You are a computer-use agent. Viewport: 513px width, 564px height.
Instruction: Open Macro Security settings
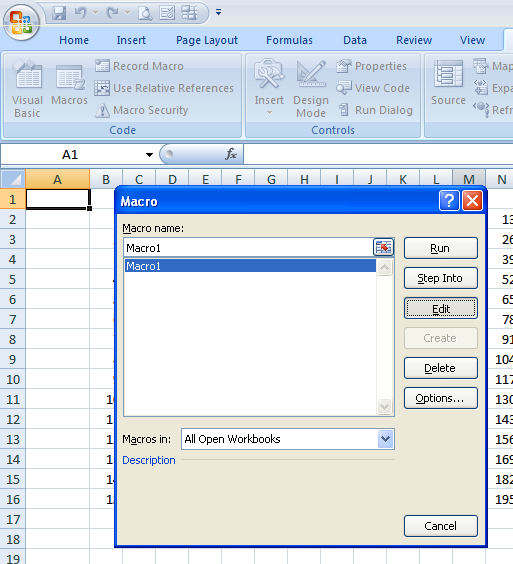point(141,110)
